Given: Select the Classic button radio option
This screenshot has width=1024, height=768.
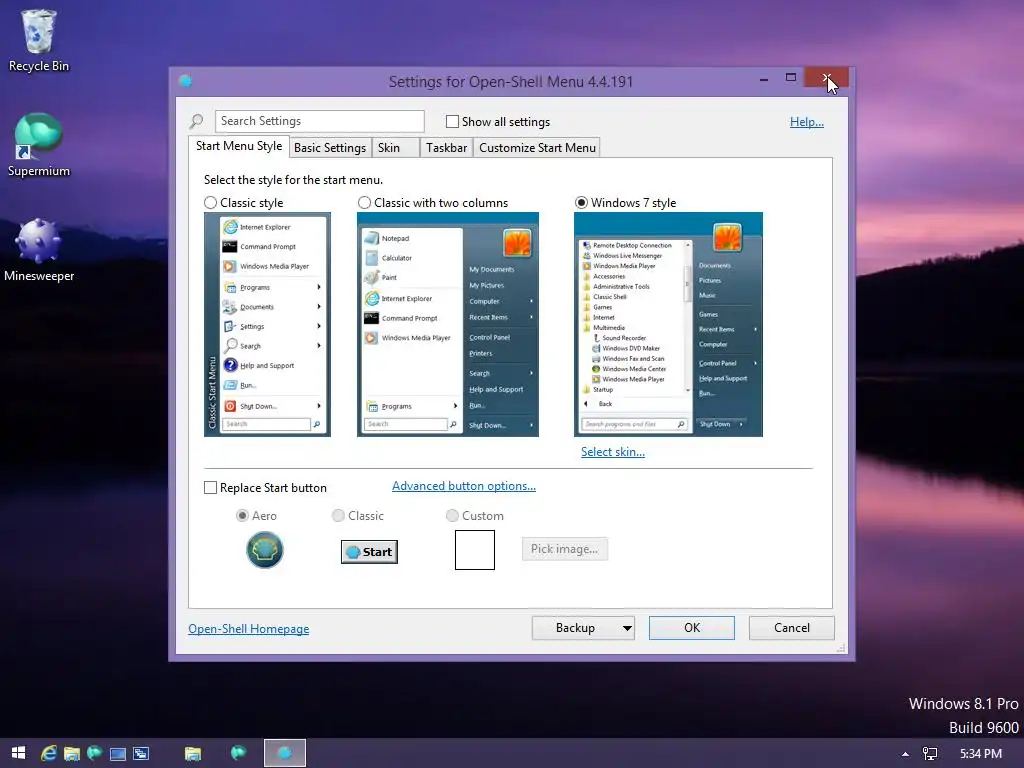Looking at the screenshot, I should click(338, 516).
